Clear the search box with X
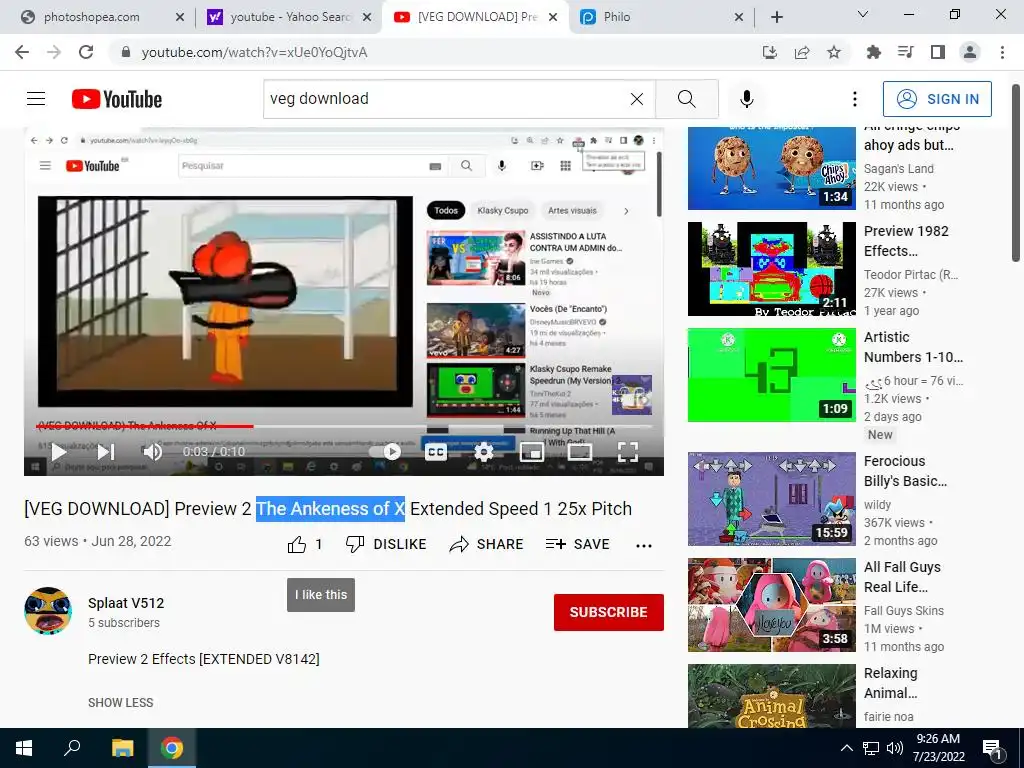This screenshot has height=768, width=1024. click(x=637, y=99)
